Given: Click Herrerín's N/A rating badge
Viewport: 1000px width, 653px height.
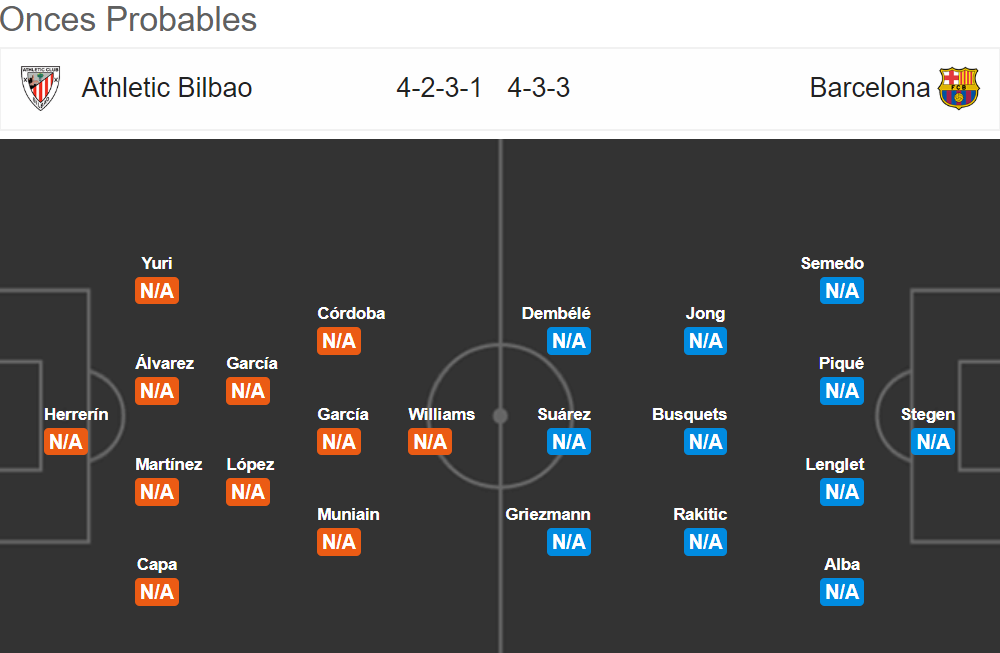Looking at the screenshot, I should (x=66, y=441).
